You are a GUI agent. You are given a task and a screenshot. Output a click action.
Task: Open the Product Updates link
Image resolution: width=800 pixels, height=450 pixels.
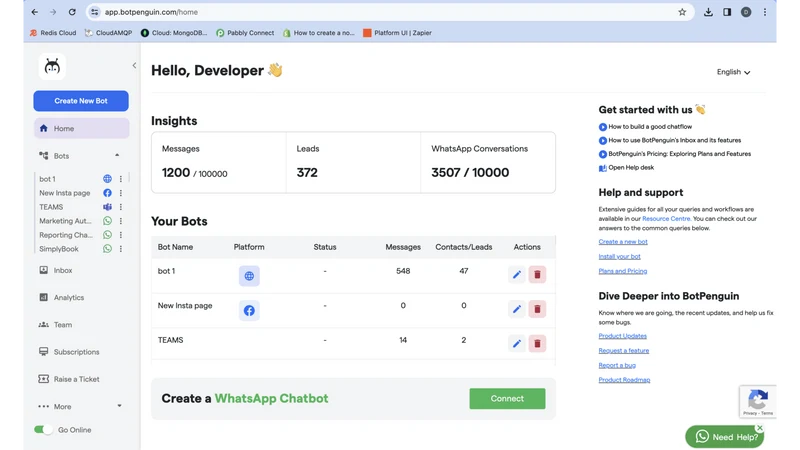622,336
